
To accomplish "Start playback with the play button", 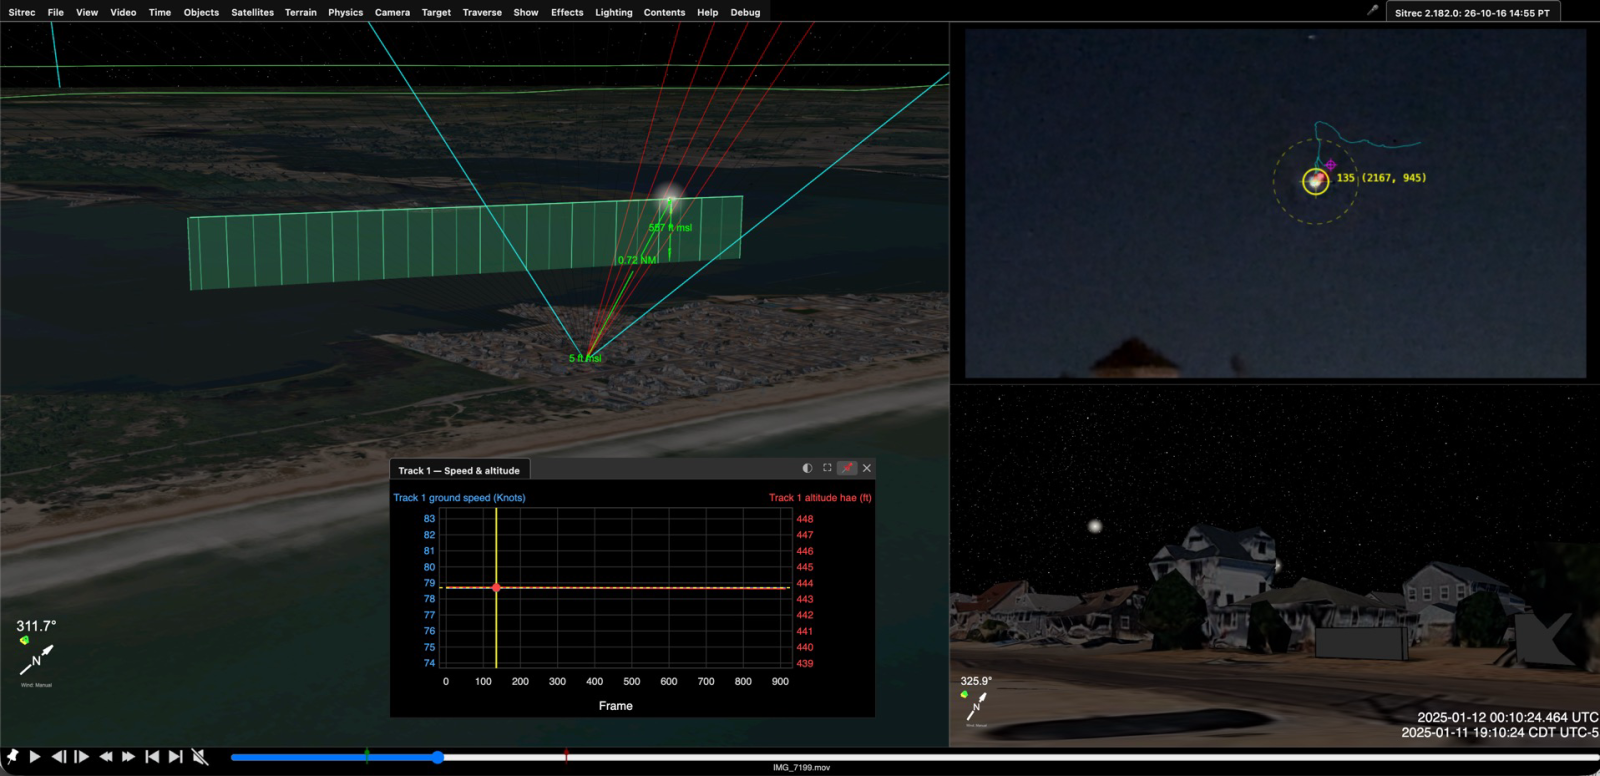I will tap(35, 757).
